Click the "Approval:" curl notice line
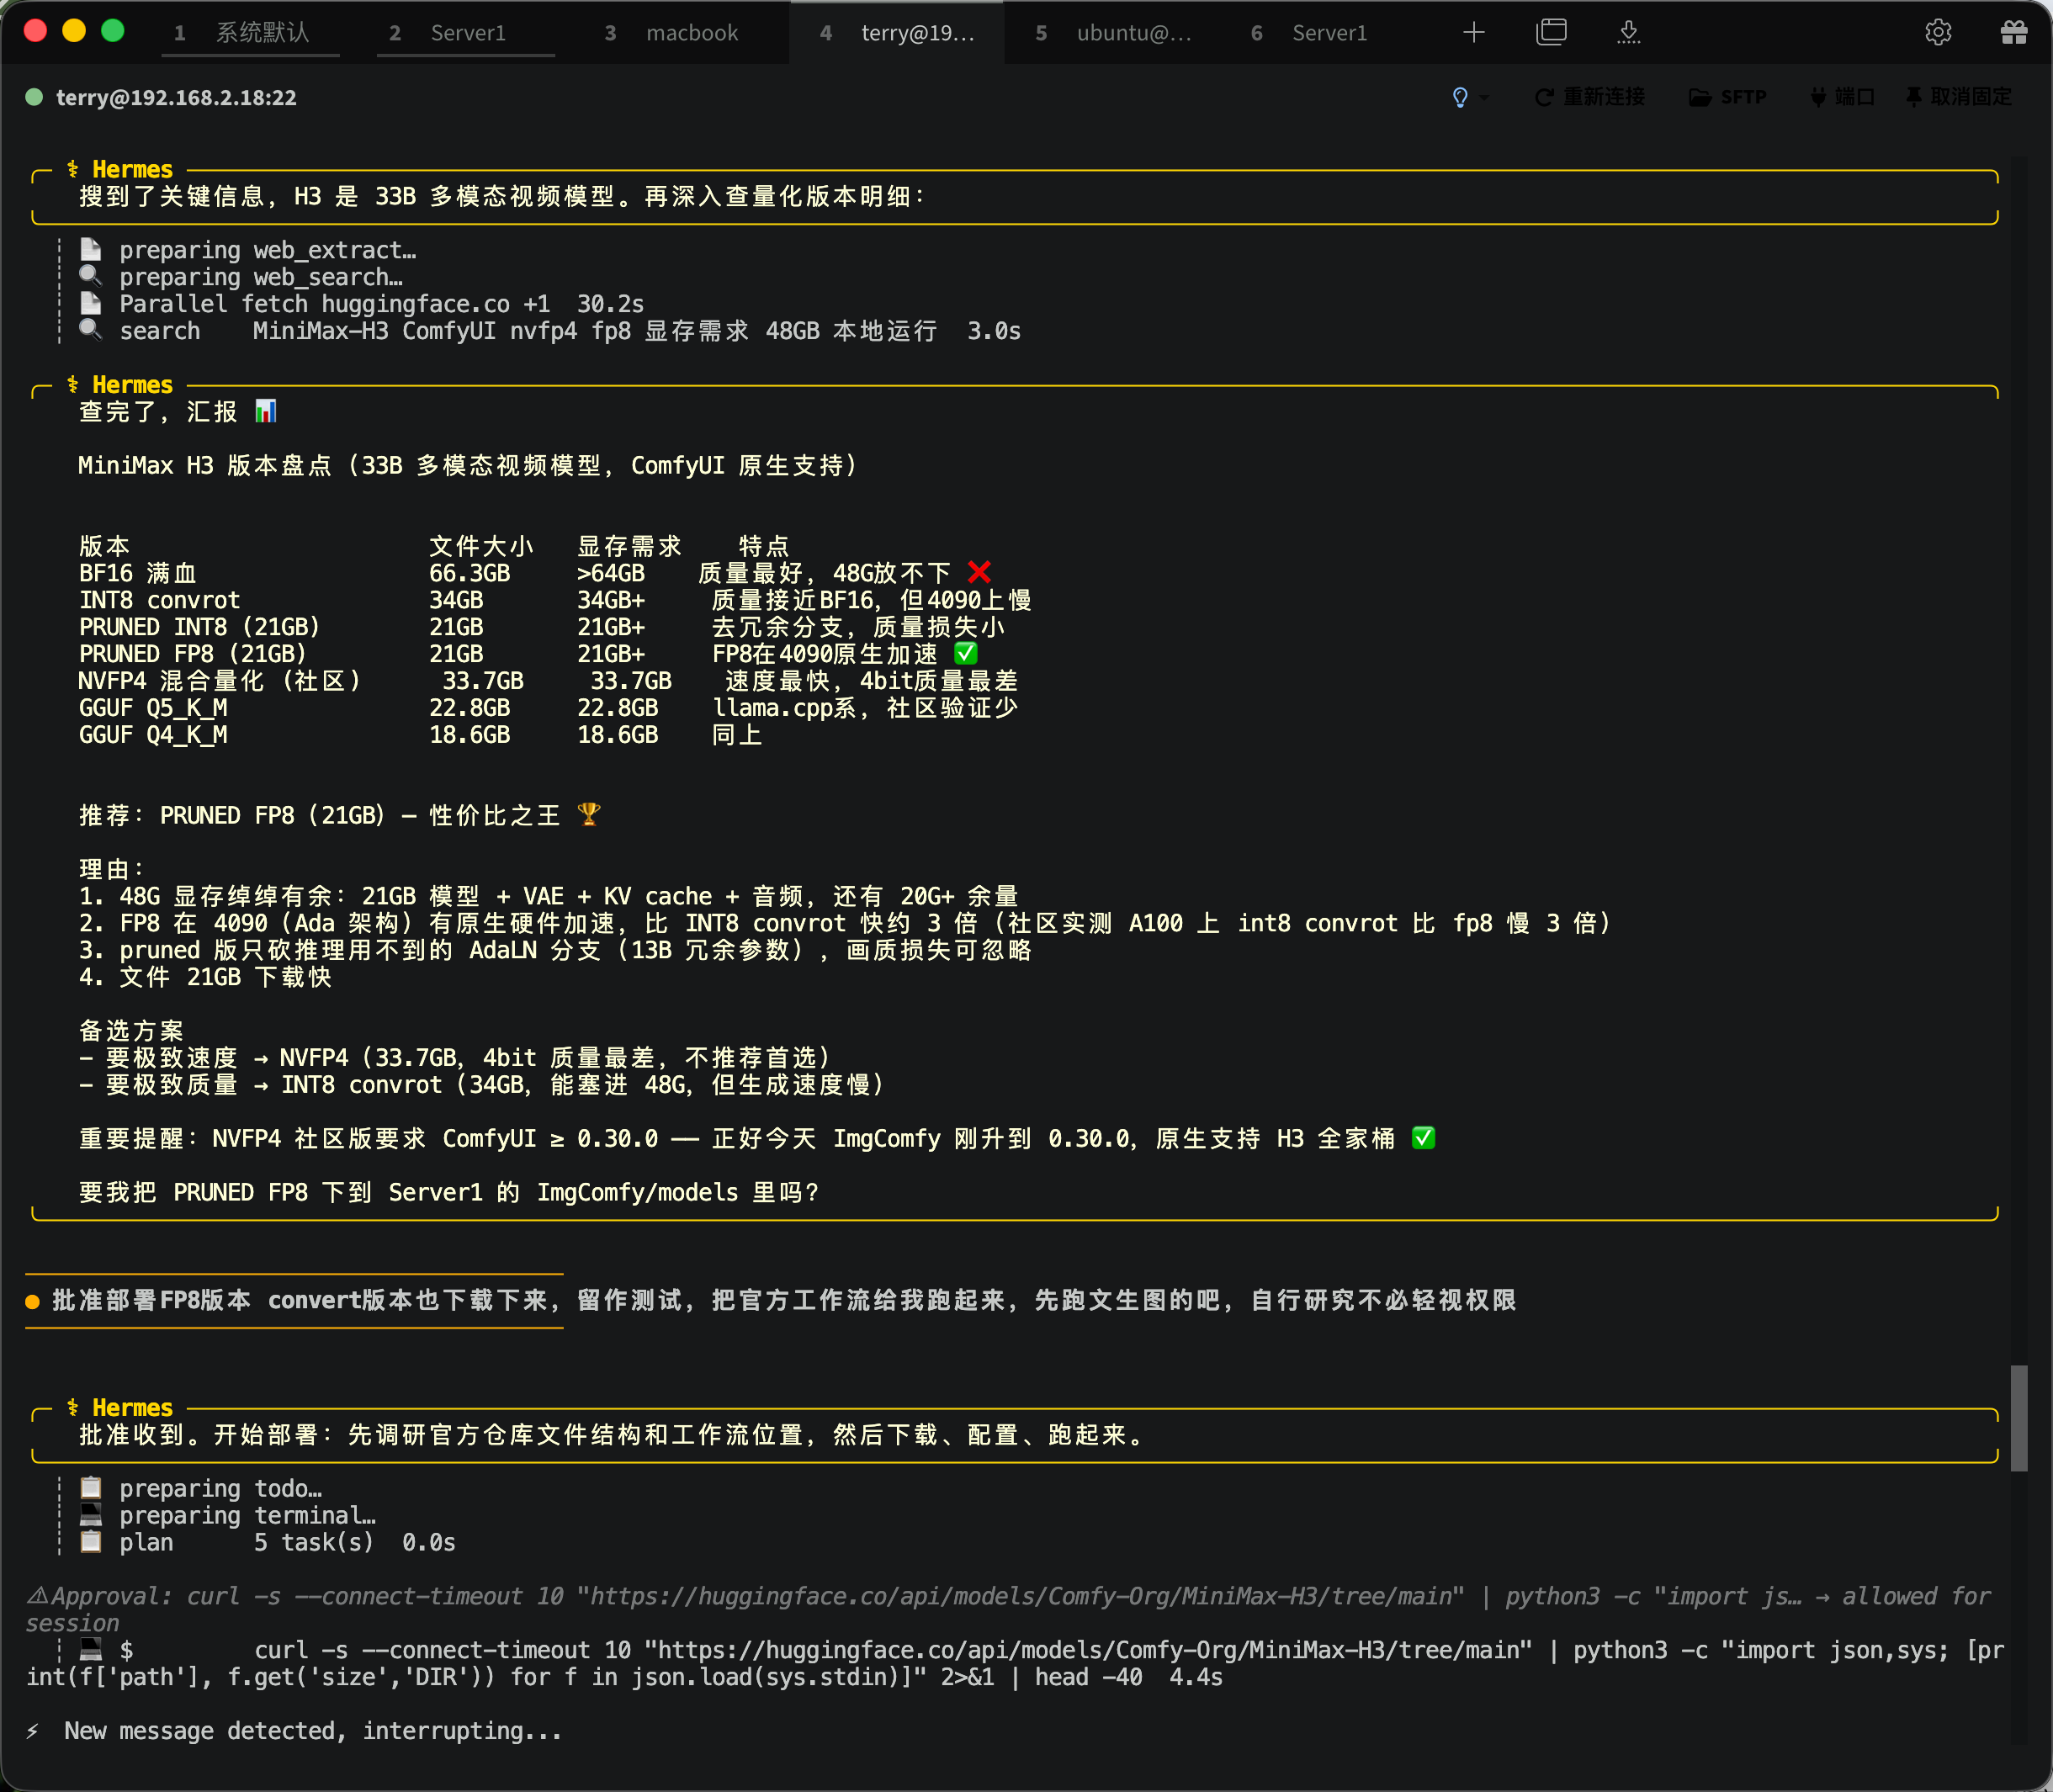2053x1792 pixels. (1009, 1610)
